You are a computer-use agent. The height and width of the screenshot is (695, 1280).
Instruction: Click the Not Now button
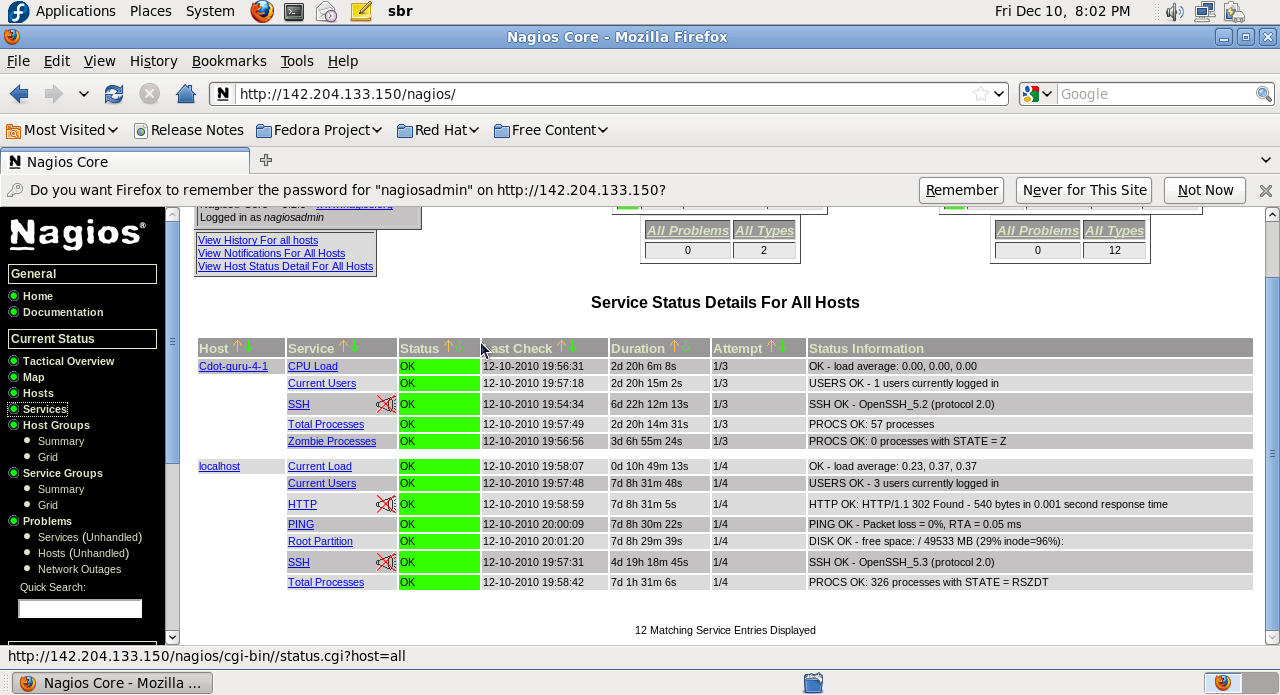(1205, 190)
